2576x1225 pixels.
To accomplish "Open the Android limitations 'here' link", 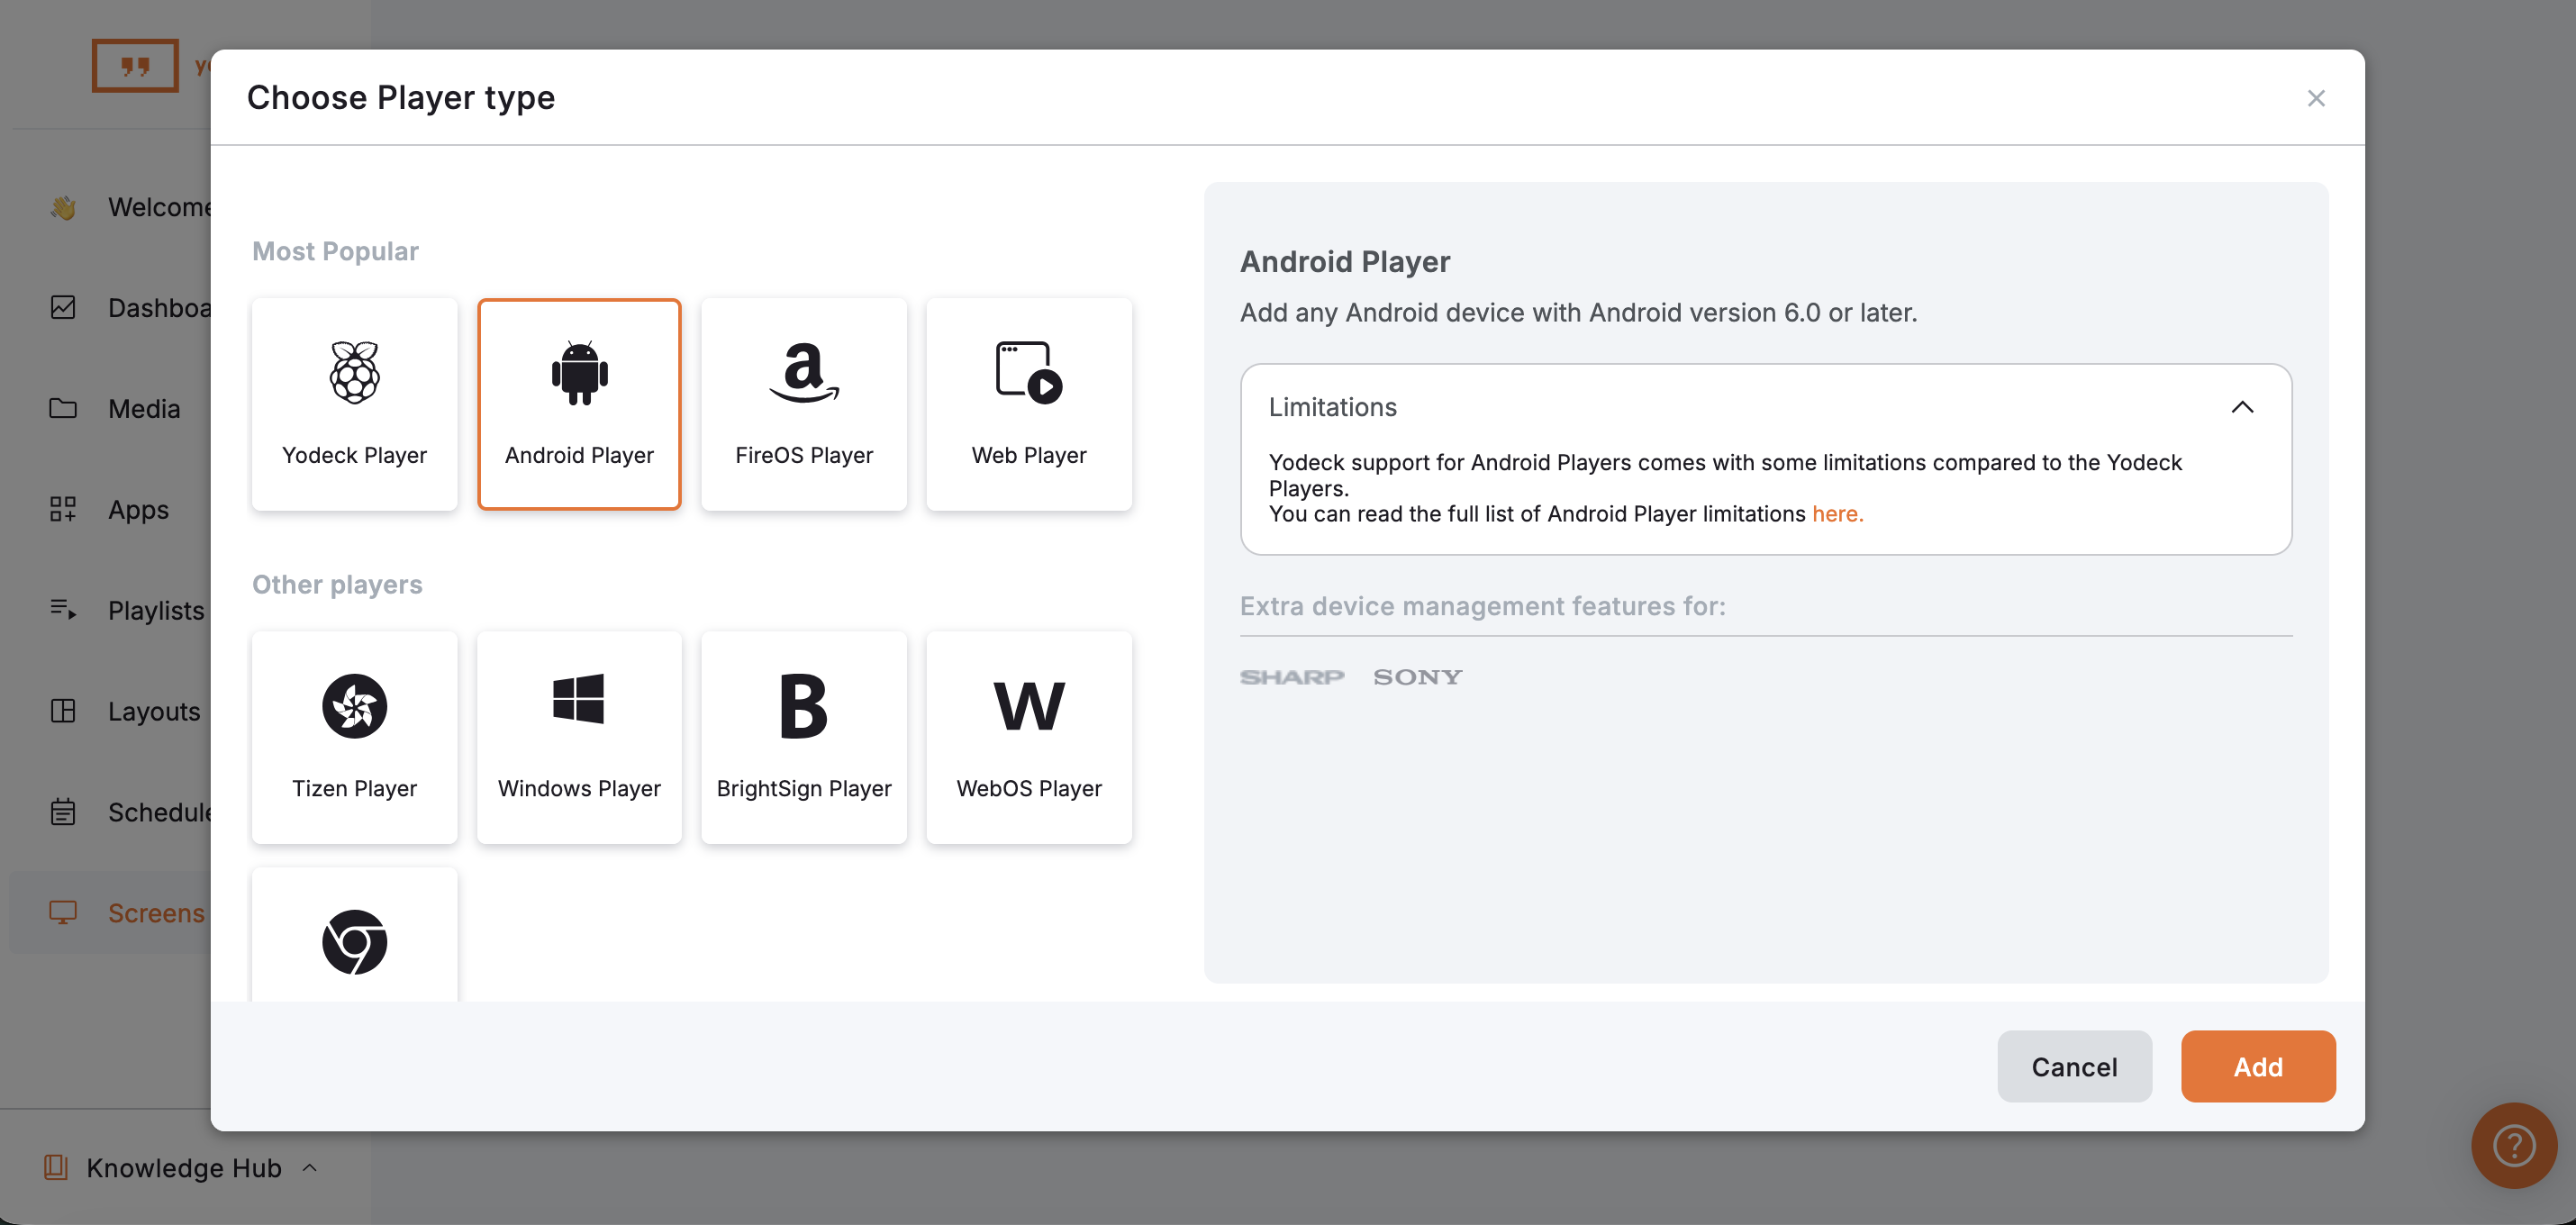I will point(1837,514).
